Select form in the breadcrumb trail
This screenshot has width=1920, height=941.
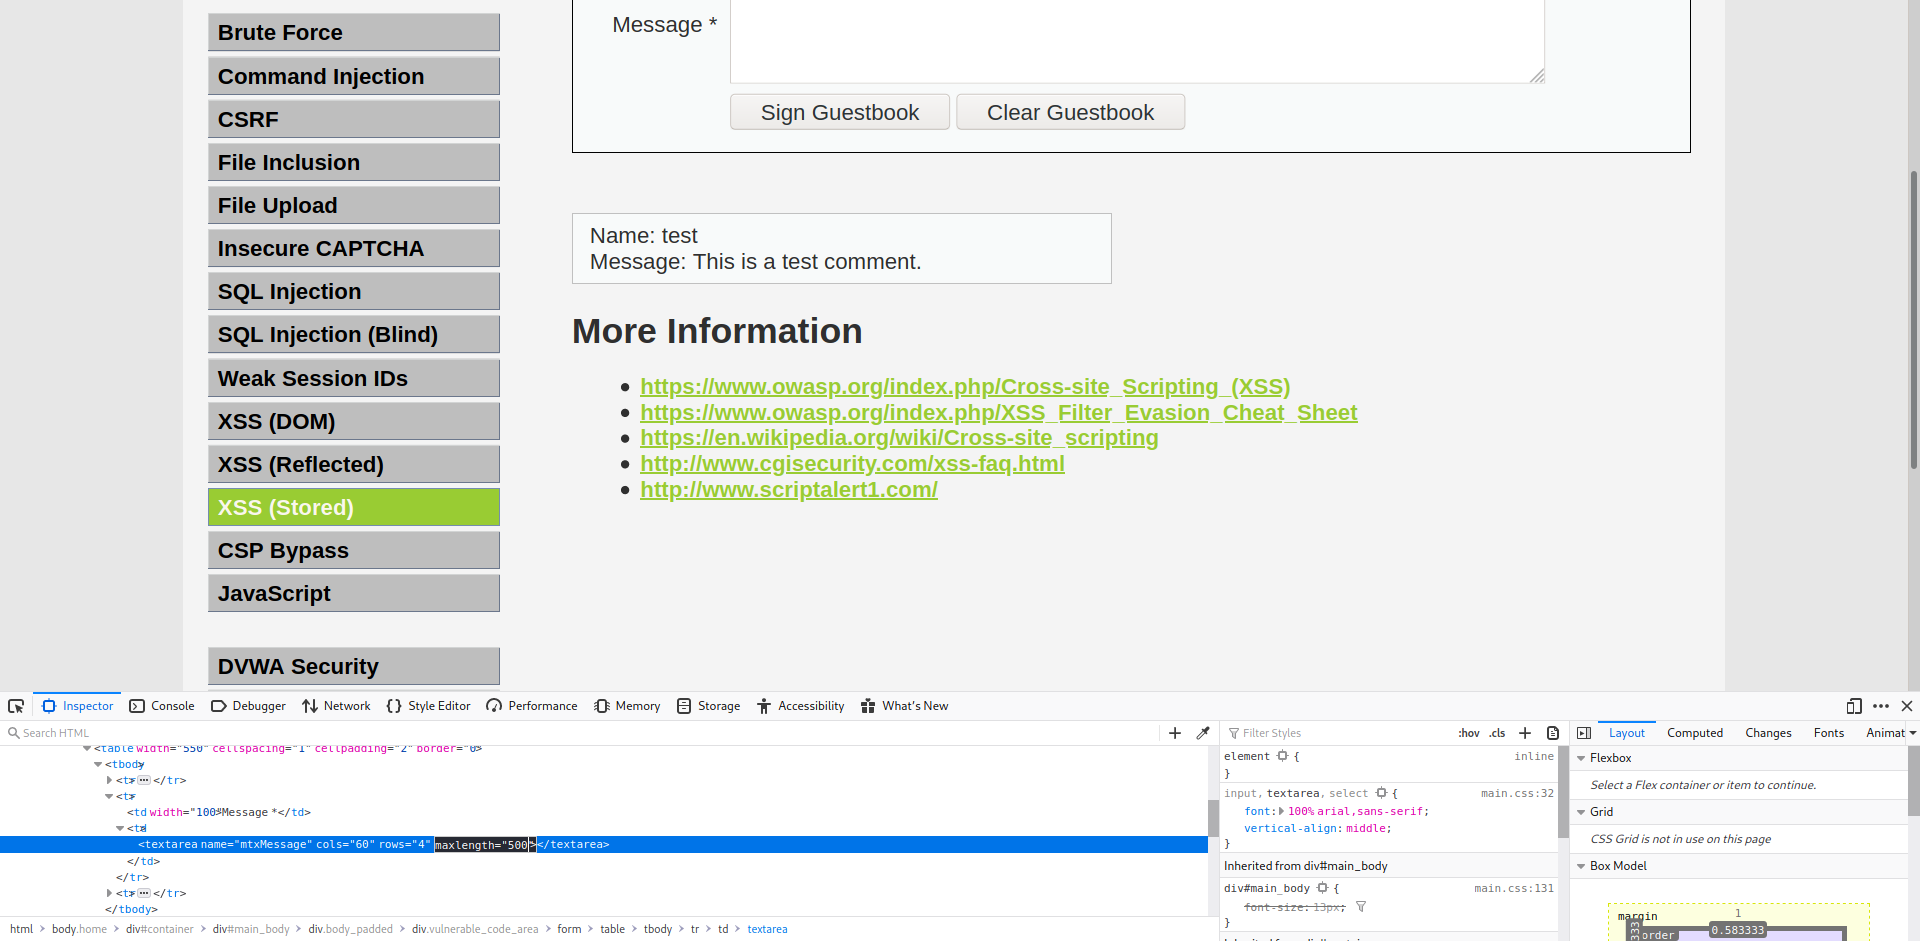tap(569, 929)
